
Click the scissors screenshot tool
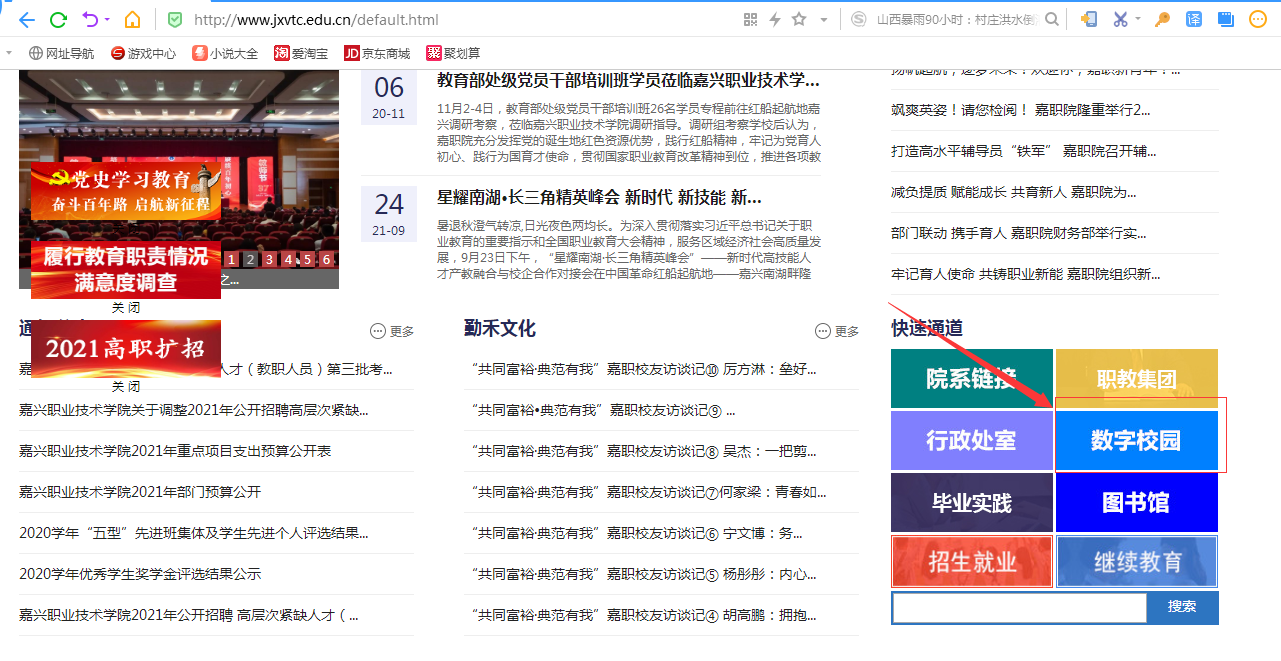(1120, 20)
